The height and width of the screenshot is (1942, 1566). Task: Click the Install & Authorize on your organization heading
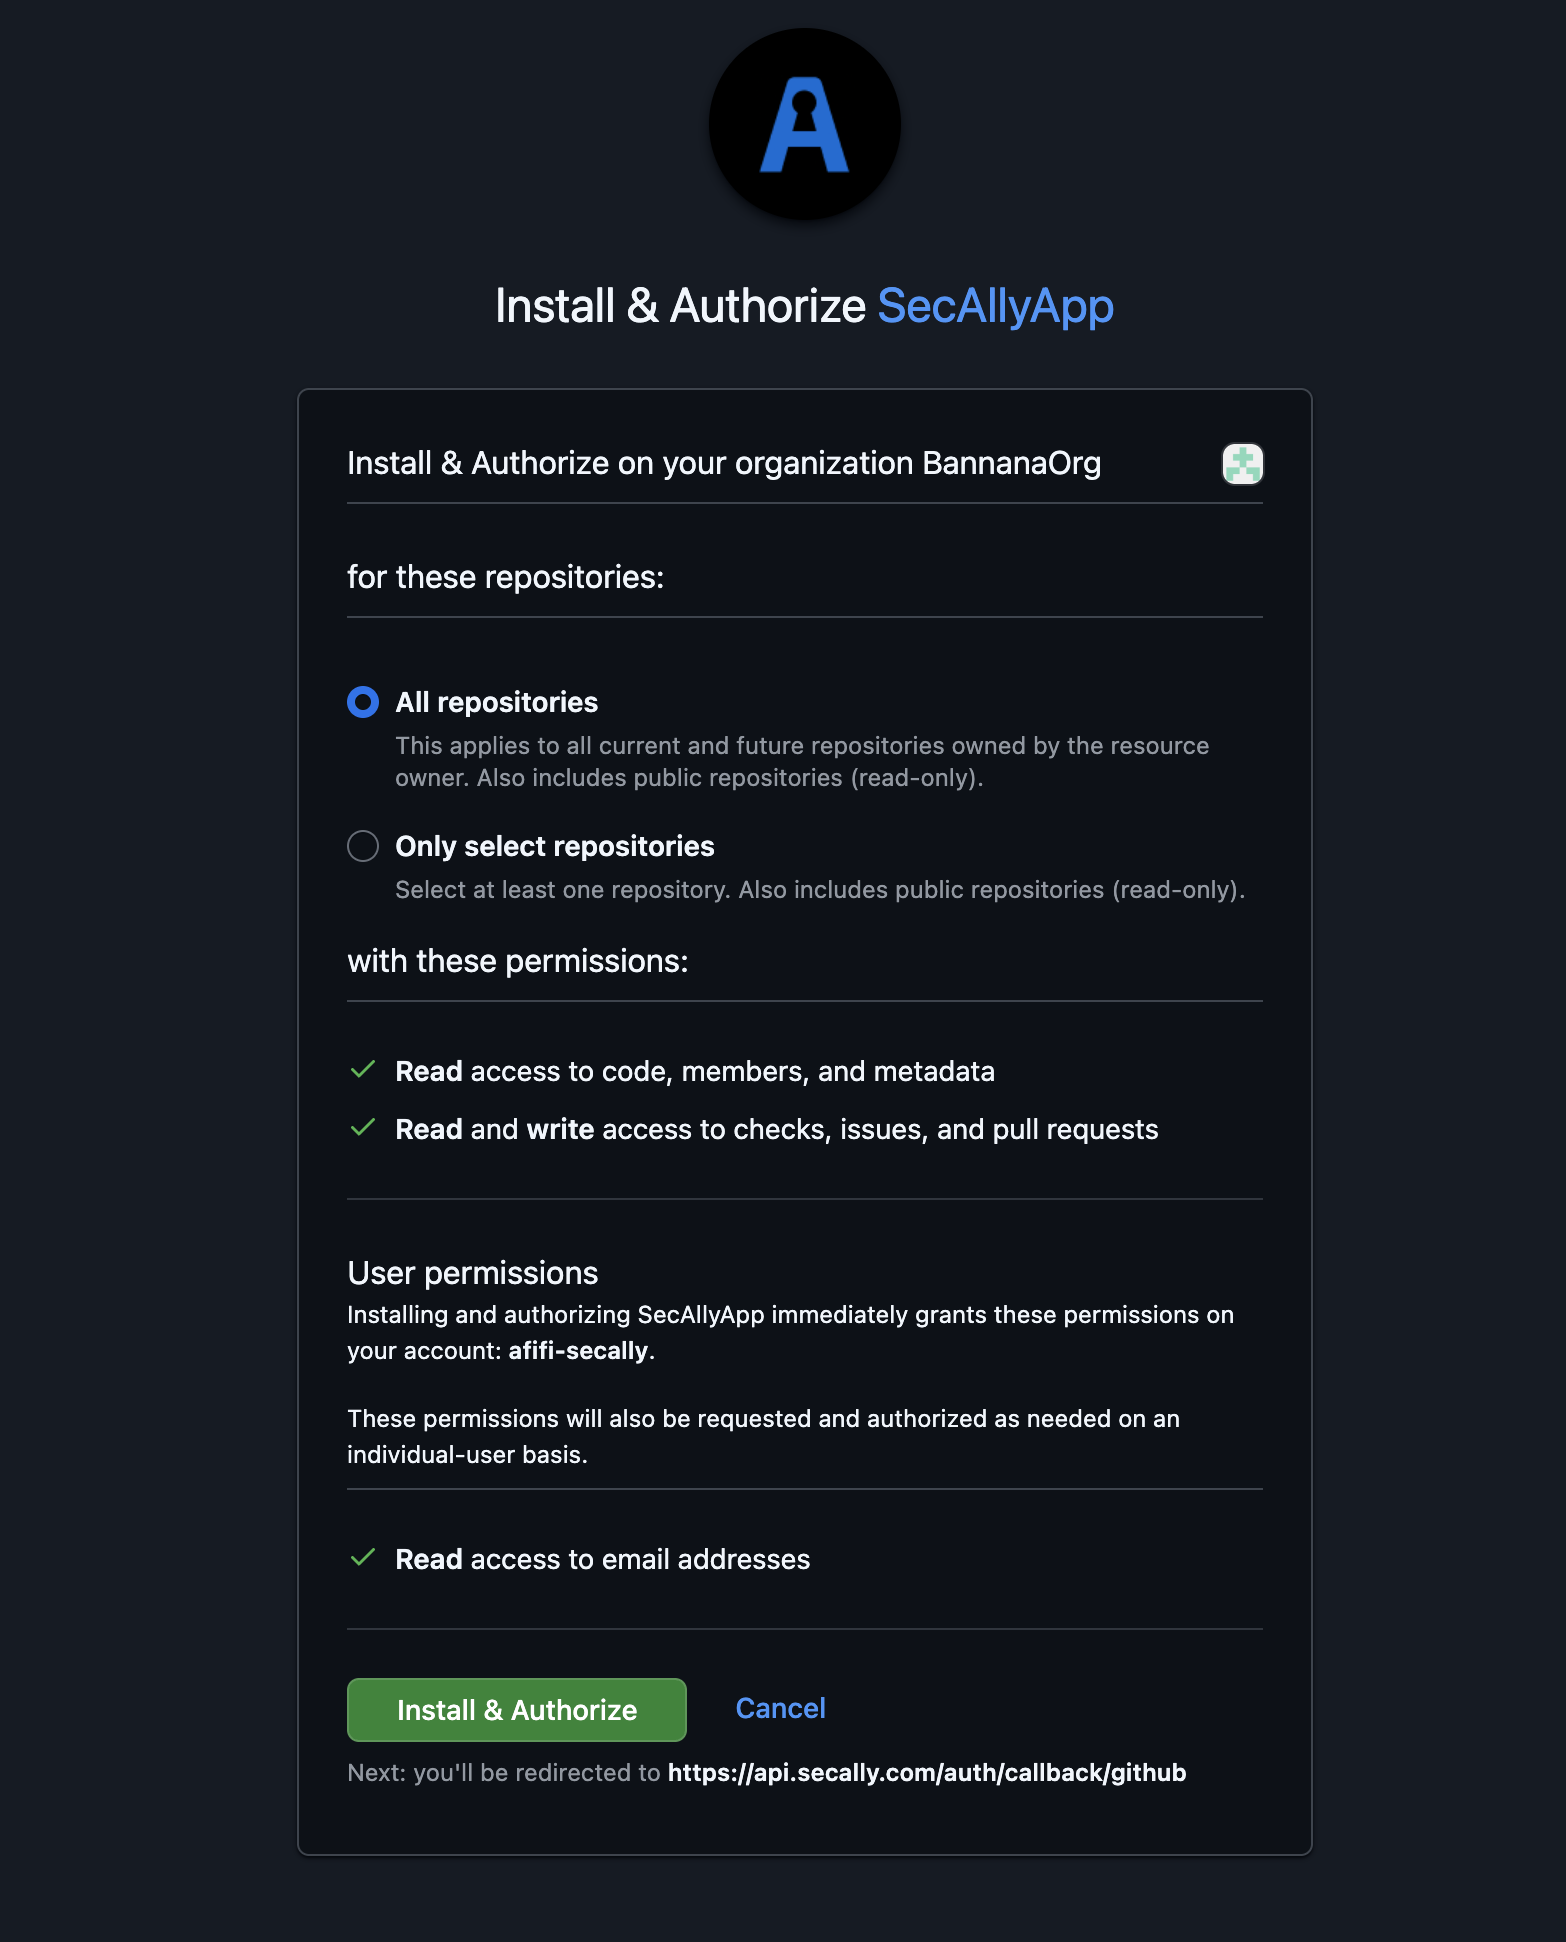coord(723,463)
